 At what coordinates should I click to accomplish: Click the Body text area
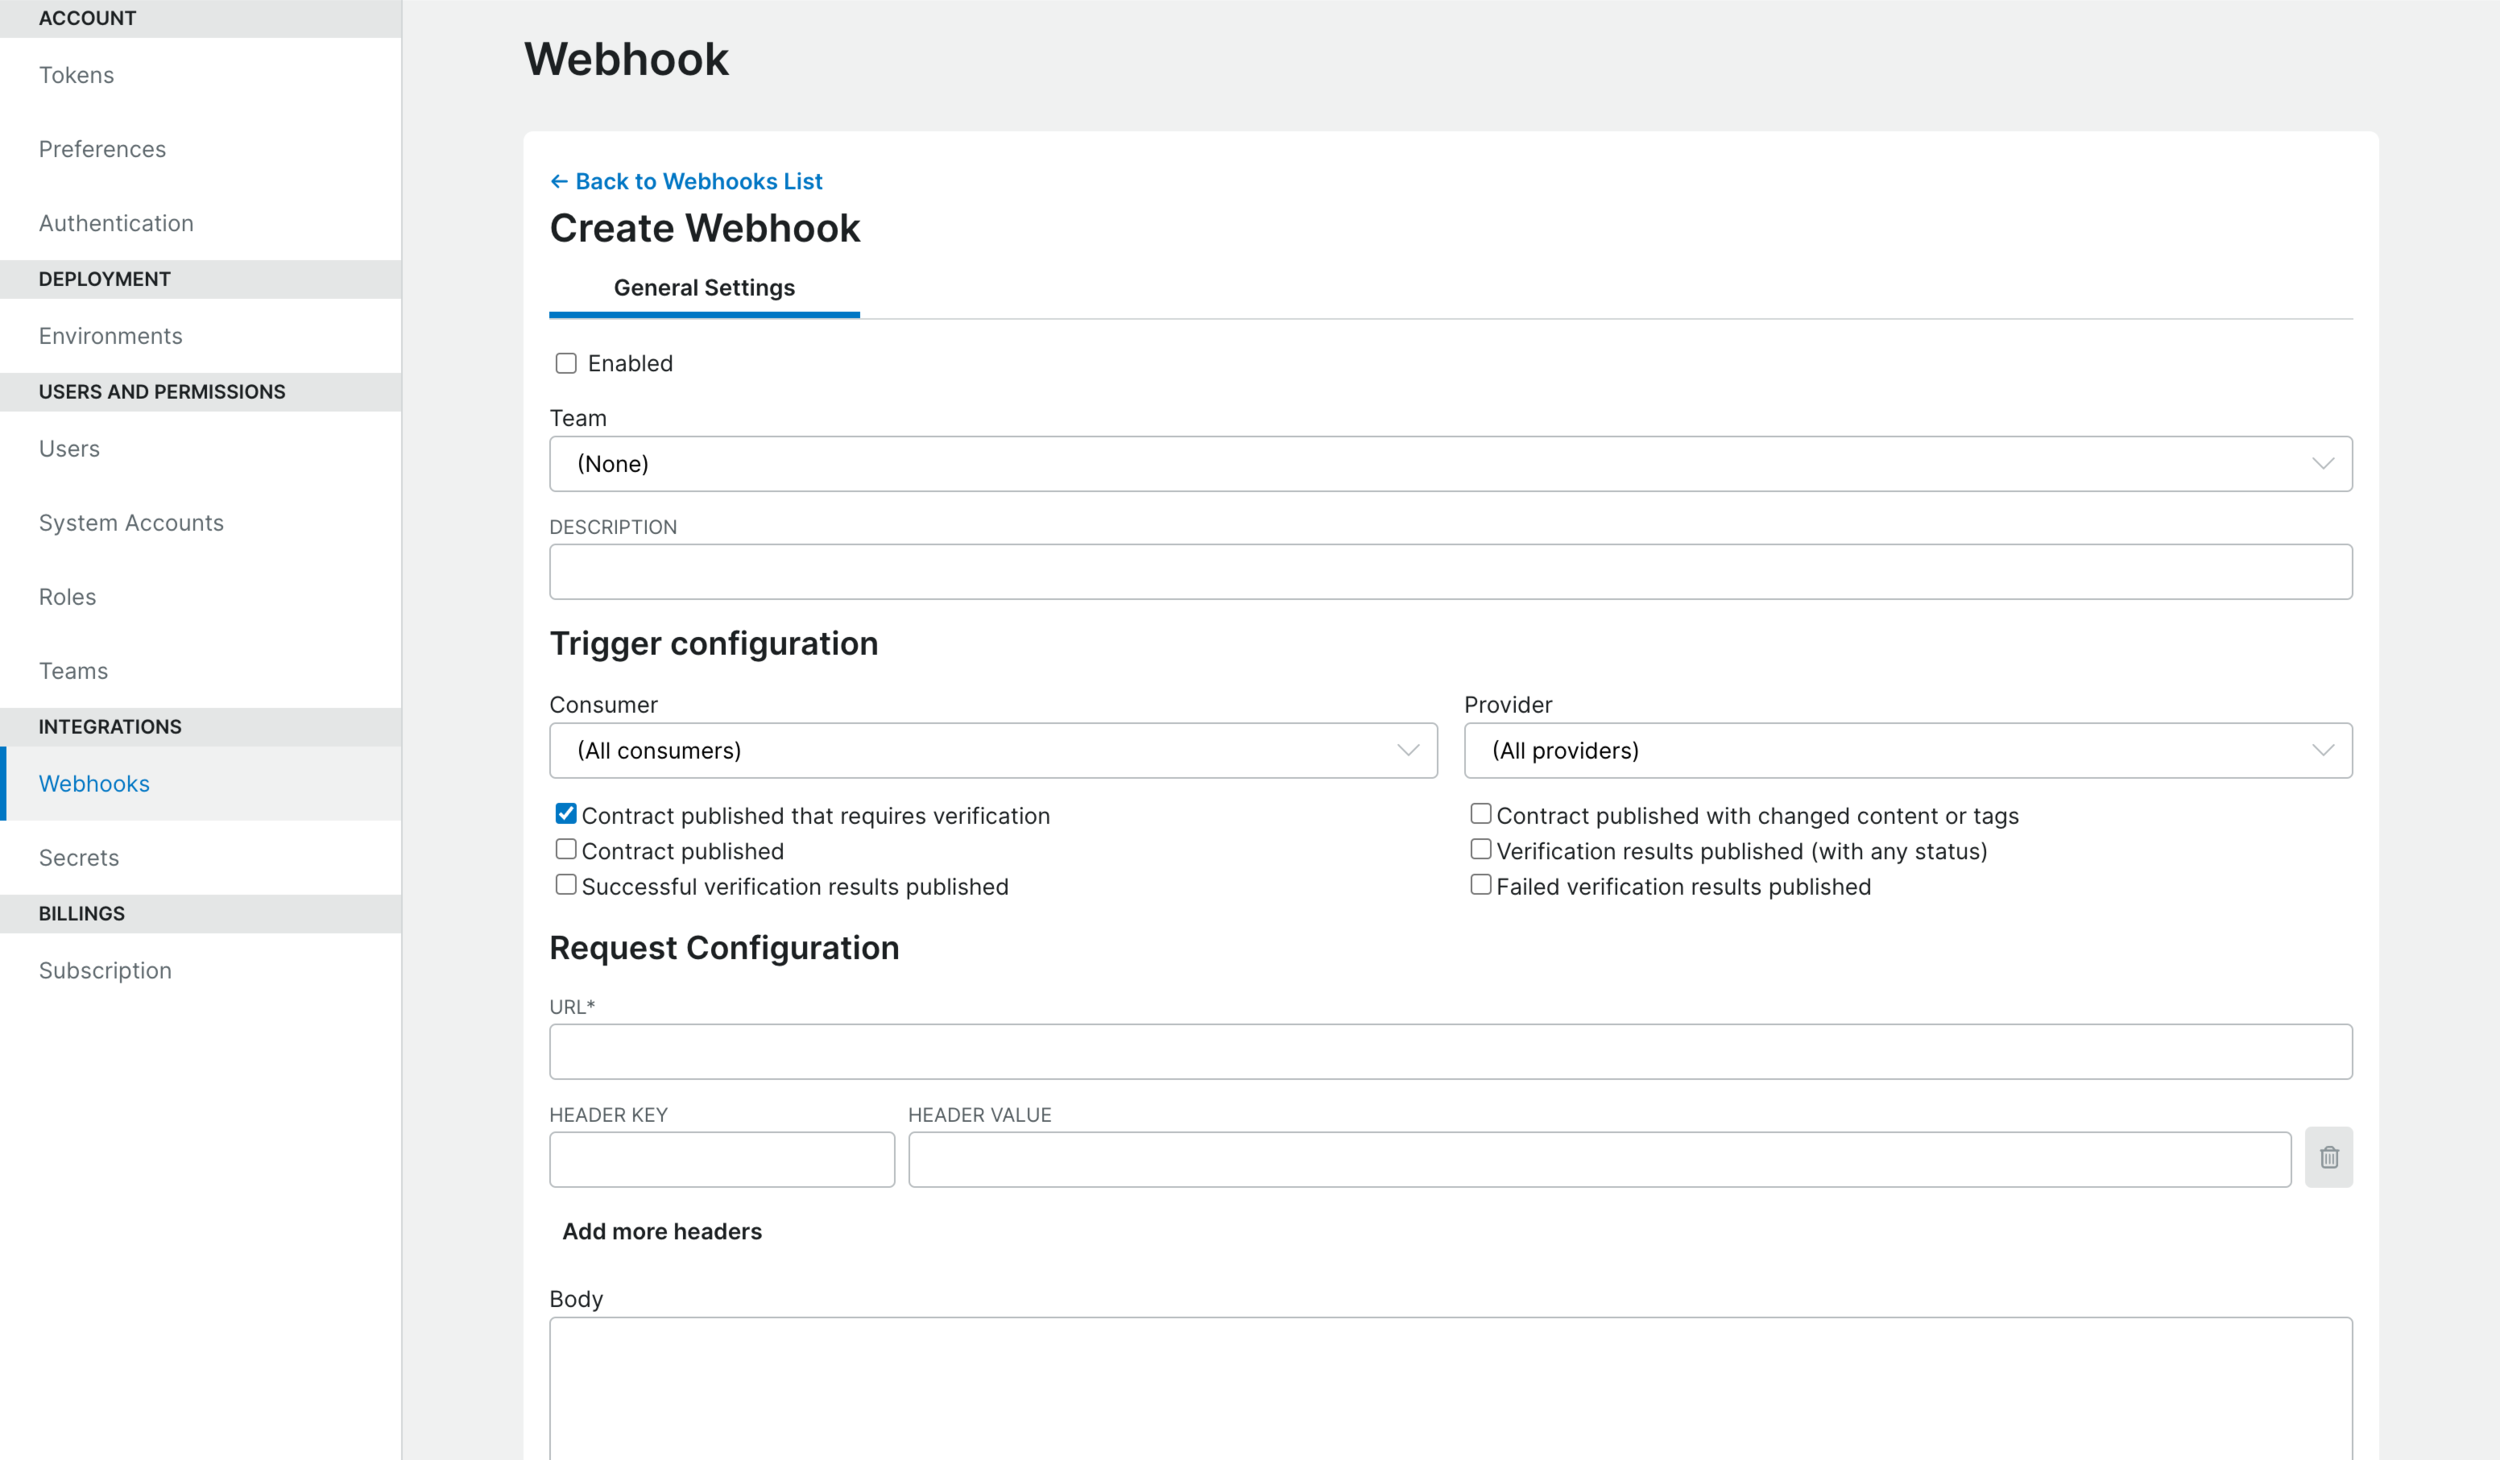coord(1449,1389)
